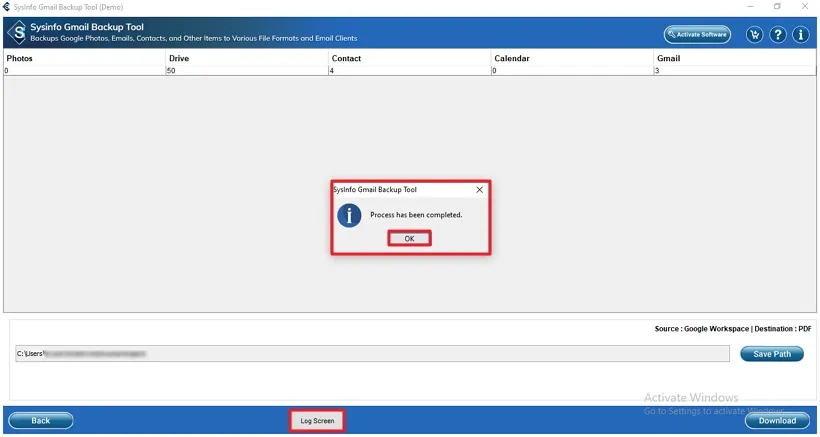Image resolution: width=820 pixels, height=437 pixels.
Task: Go to previous step with Back
Action: [41, 421]
